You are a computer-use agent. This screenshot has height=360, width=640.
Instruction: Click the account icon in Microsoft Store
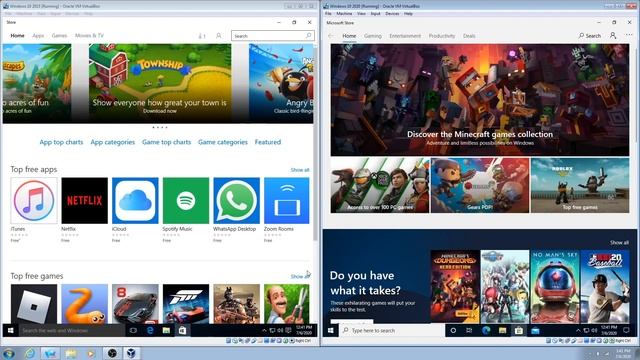(613, 36)
